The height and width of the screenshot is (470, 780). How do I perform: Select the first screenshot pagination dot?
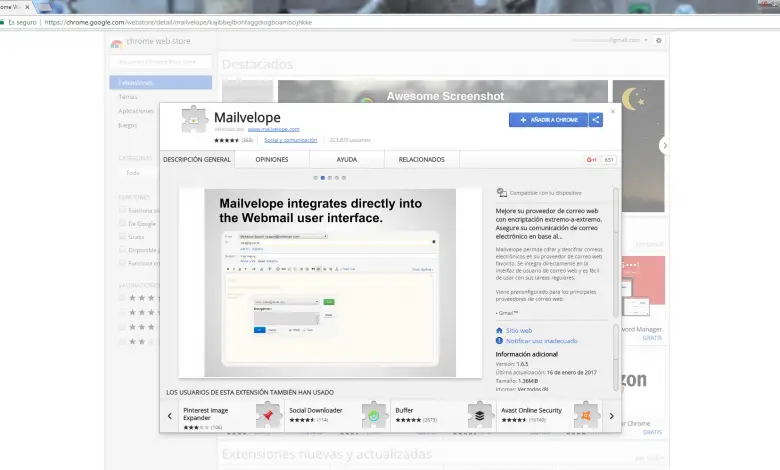(315, 178)
